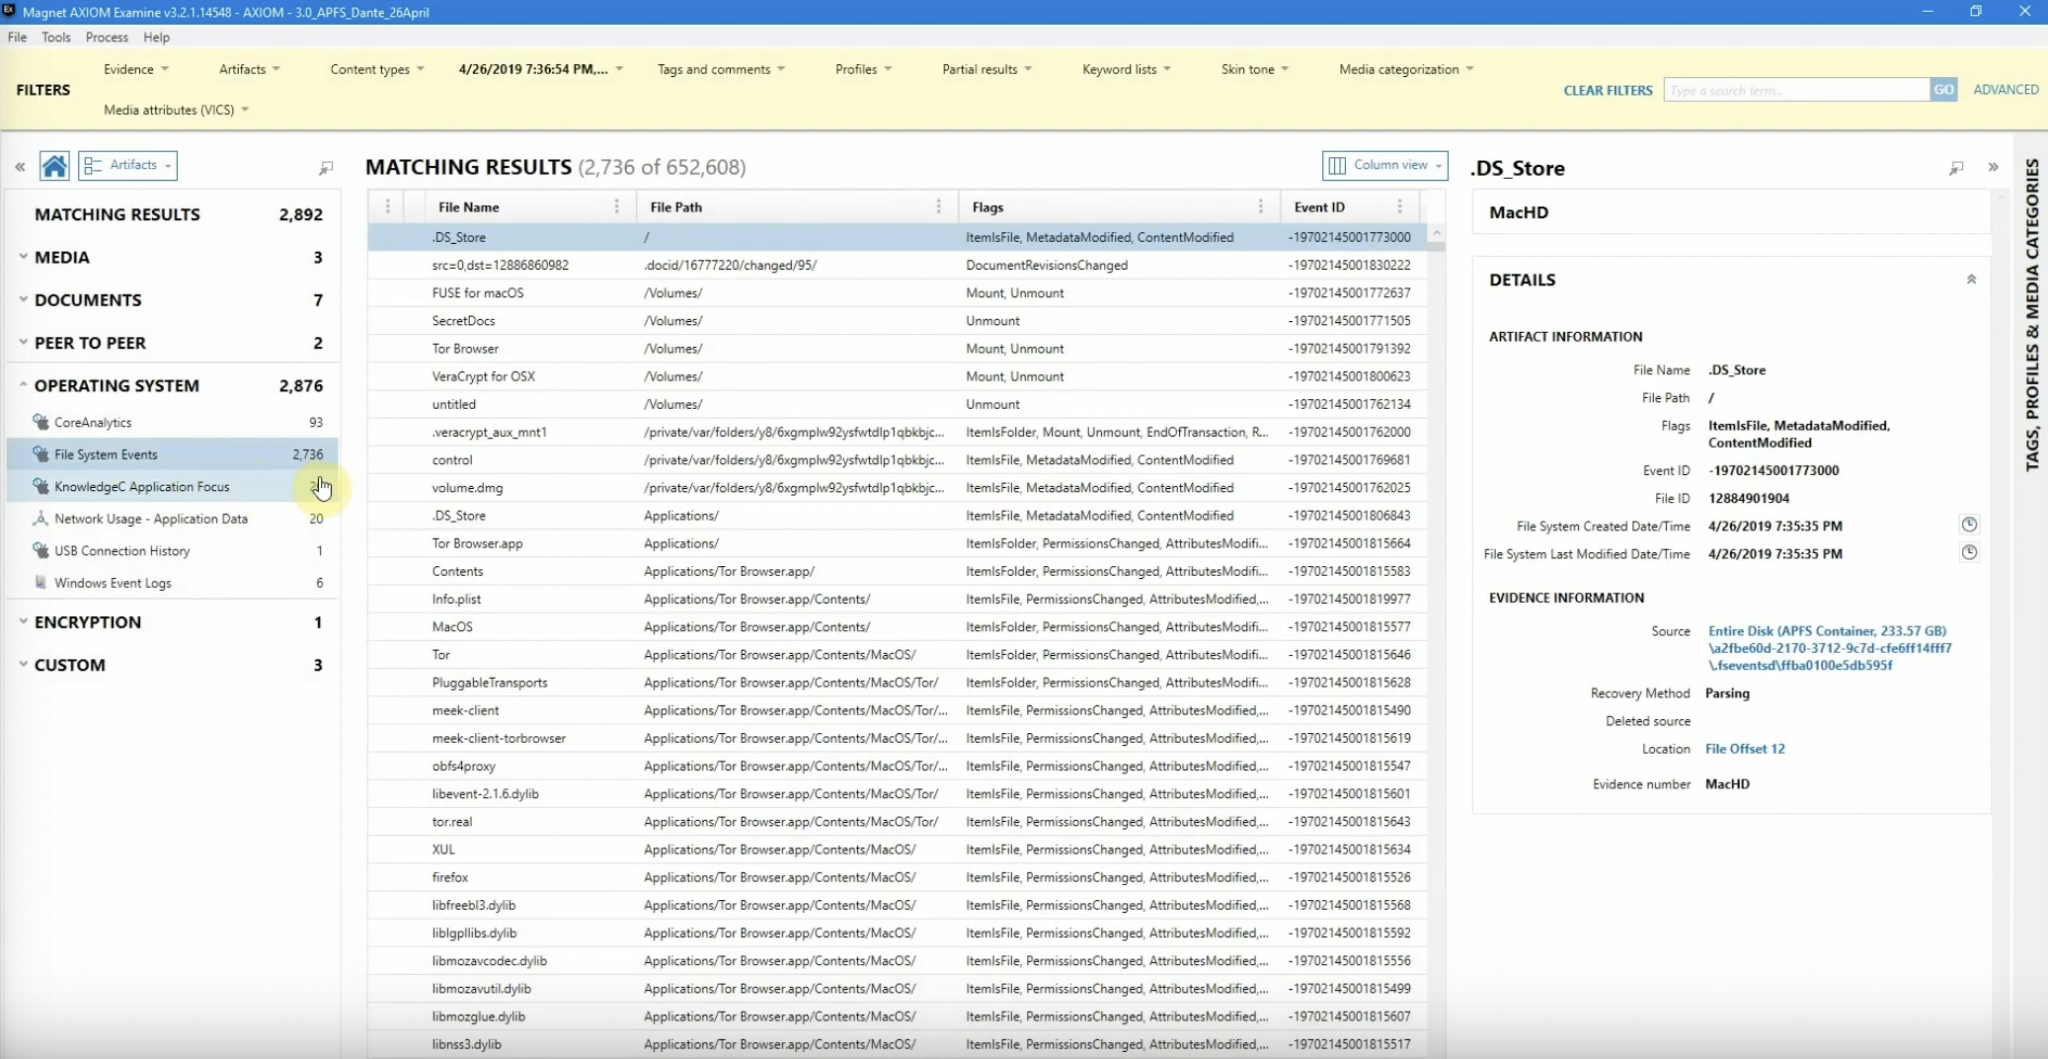Collapse details pane with right double-chevron
Image resolution: width=2048 pixels, height=1059 pixels.
coord(1993,168)
